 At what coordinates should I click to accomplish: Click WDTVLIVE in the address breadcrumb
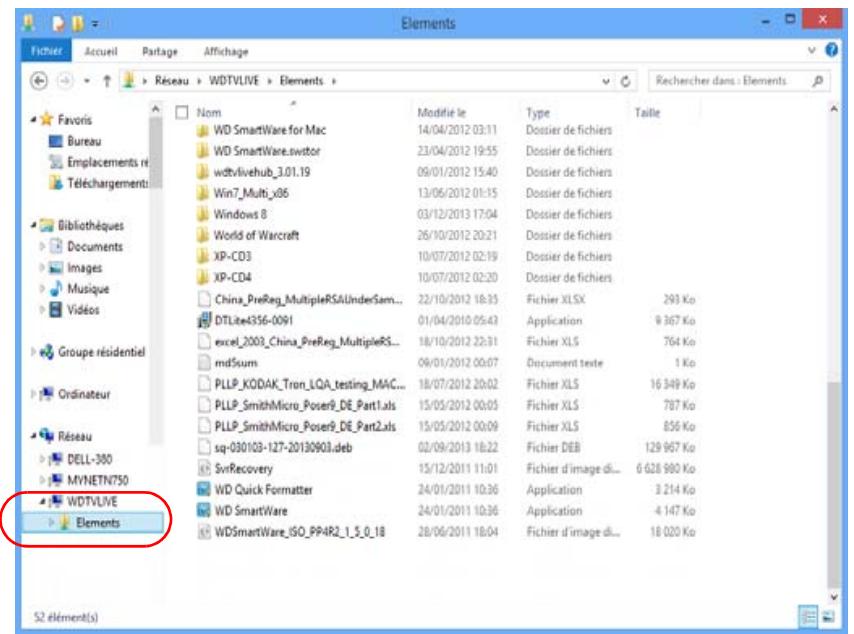[x=234, y=81]
